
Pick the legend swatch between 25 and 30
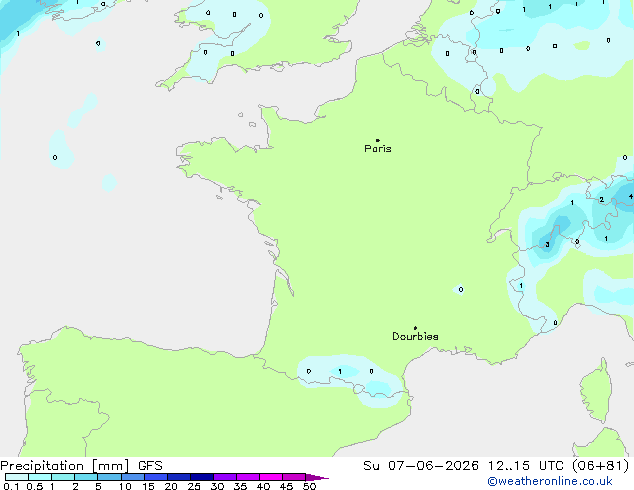(x=202, y=477)
